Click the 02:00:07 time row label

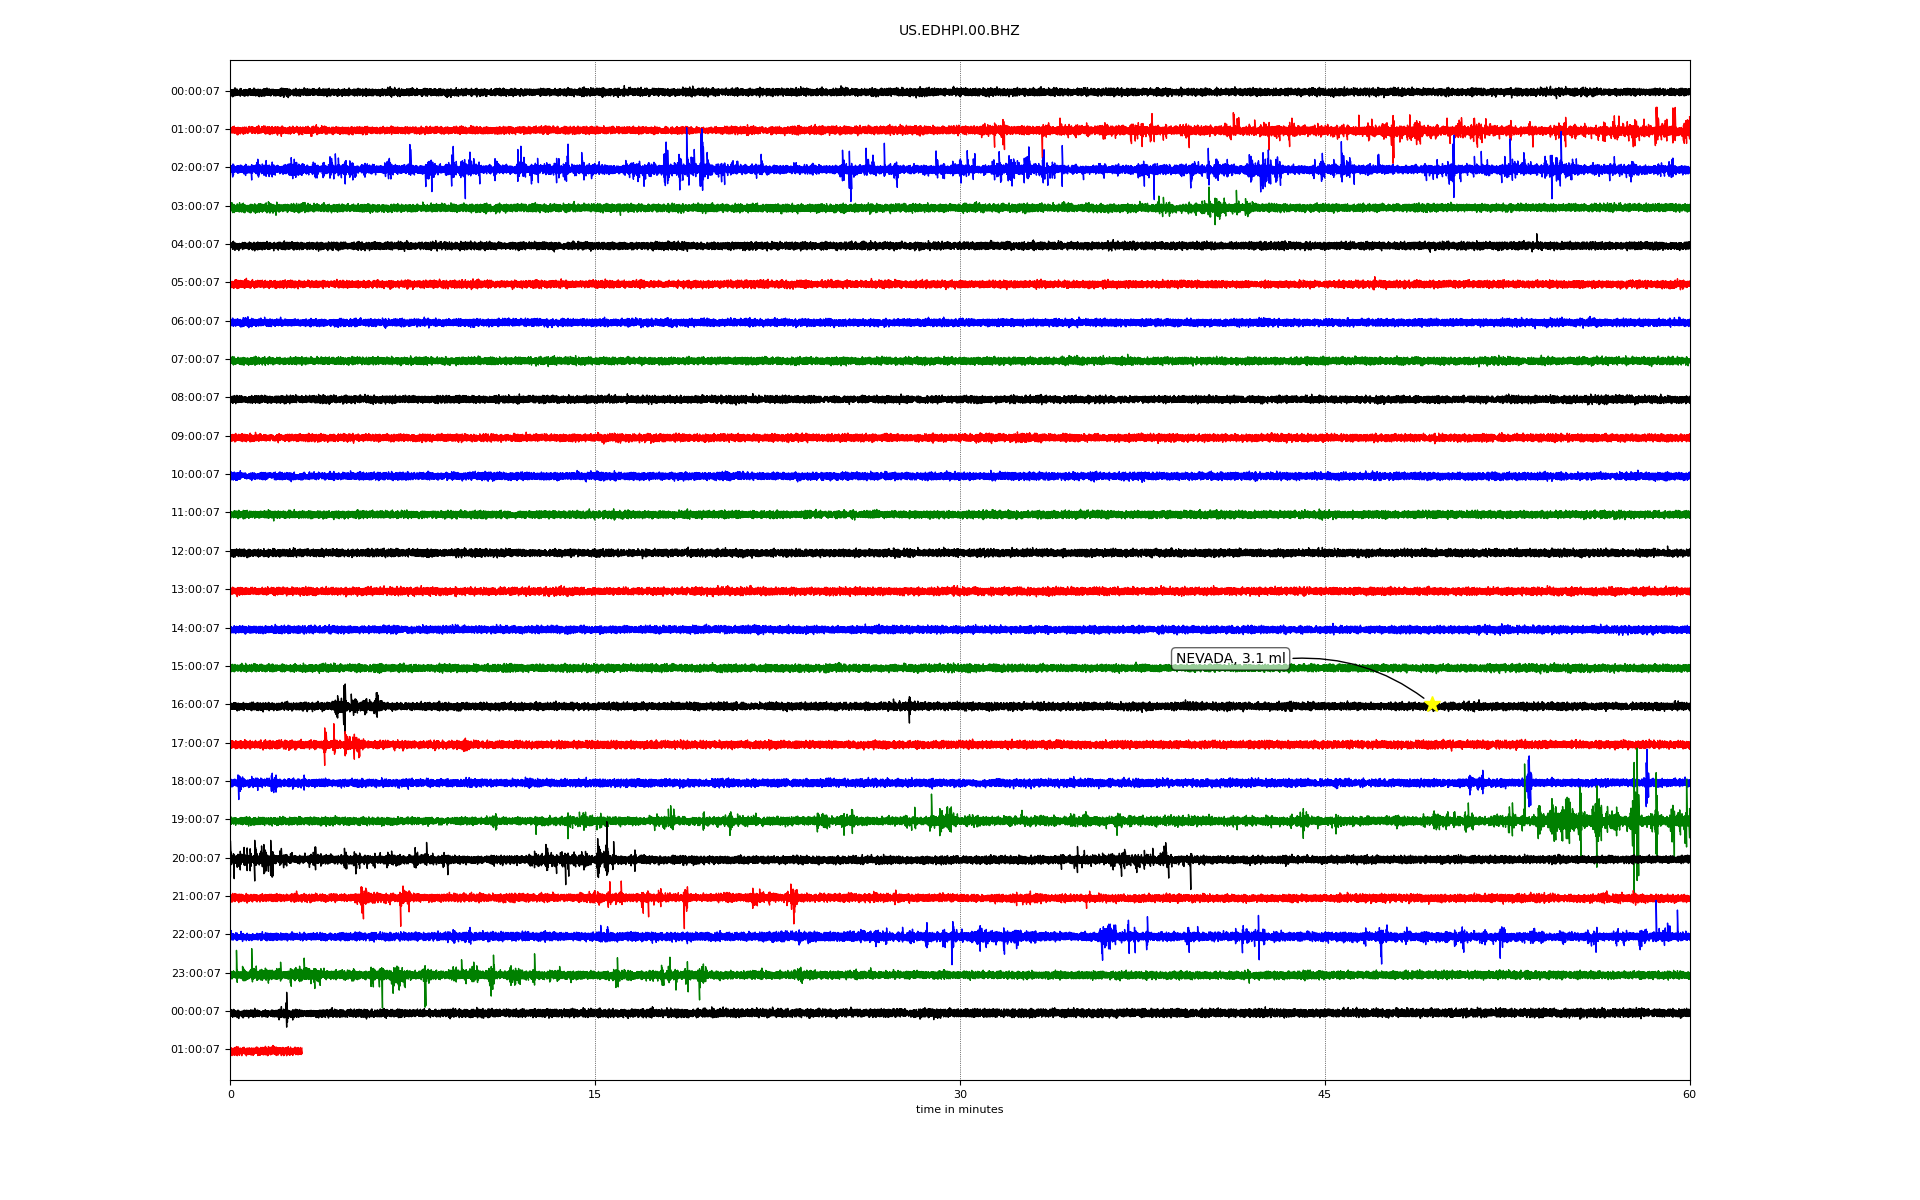(x=195, y=168)
